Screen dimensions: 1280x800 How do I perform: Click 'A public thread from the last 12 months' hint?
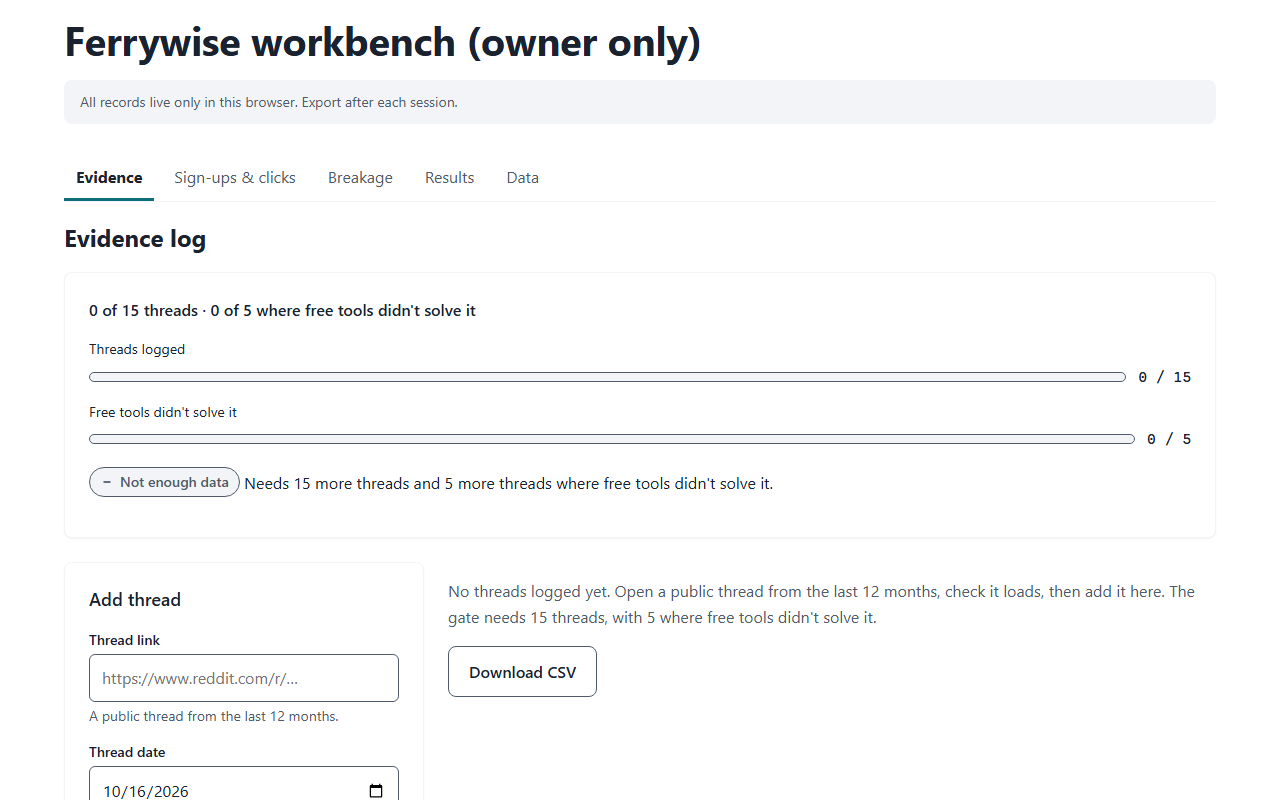point(214,717)
